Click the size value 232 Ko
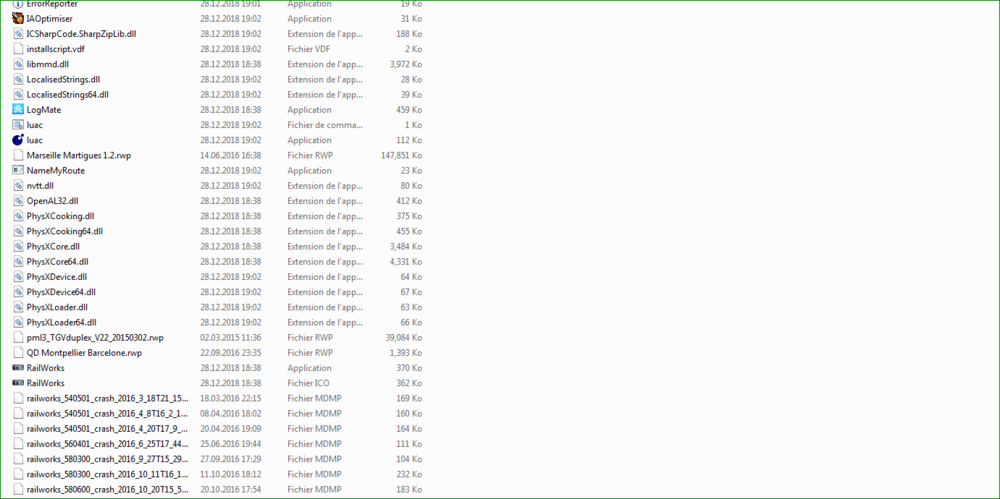The height and width of the screenshot is (499, 1000). pyautogui.click(x=409, y=474)
